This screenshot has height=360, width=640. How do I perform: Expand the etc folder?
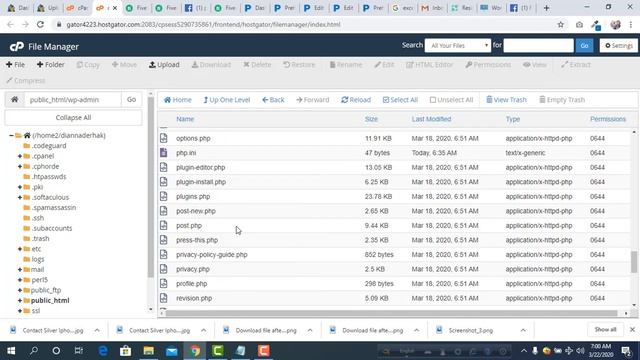pos(20,249)
